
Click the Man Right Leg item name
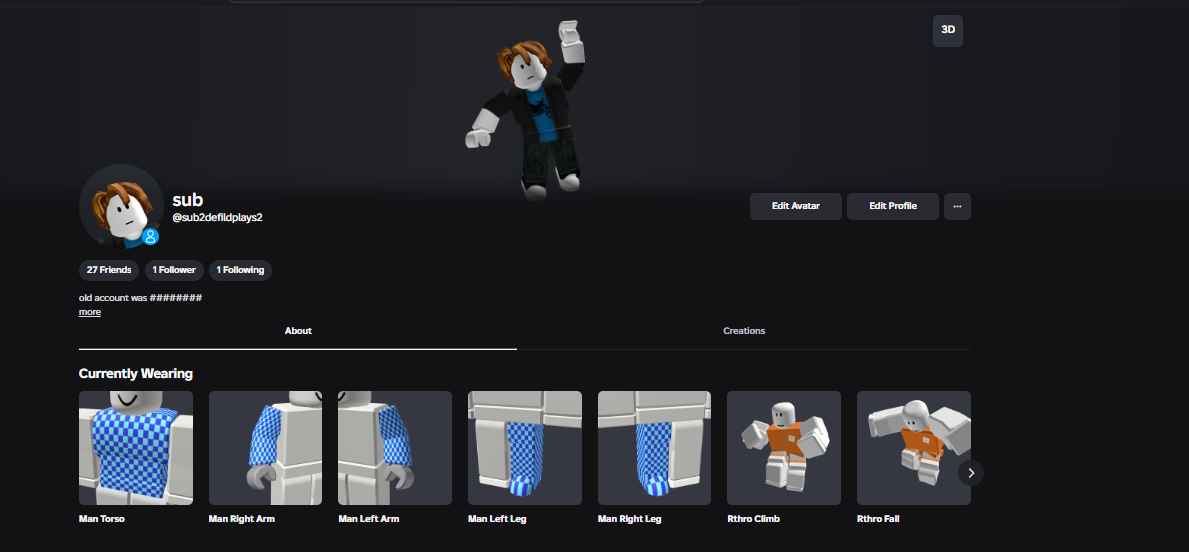point(629,519)
